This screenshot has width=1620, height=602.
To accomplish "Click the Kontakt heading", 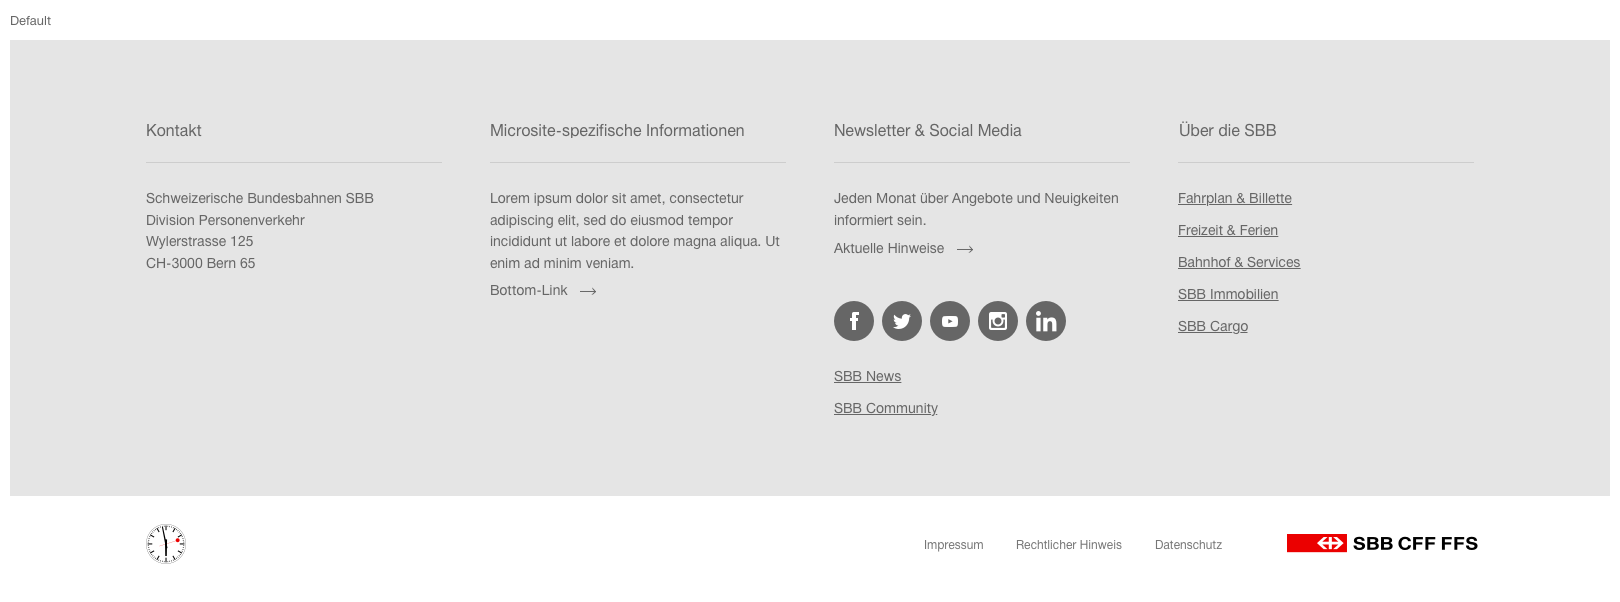I will click(174, 130).
